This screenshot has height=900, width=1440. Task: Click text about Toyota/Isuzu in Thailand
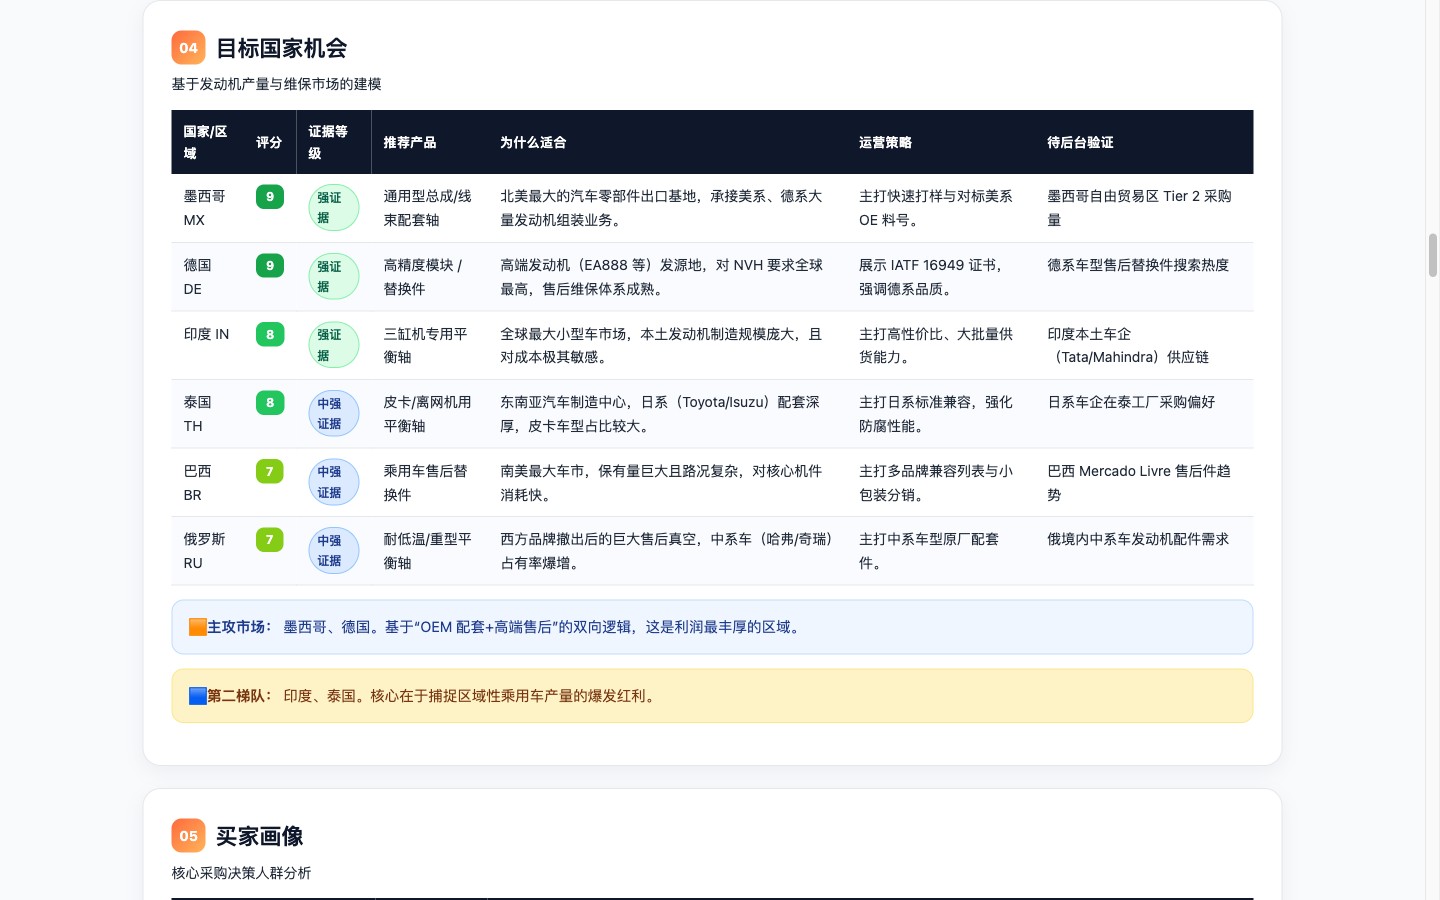click(659, 414)
